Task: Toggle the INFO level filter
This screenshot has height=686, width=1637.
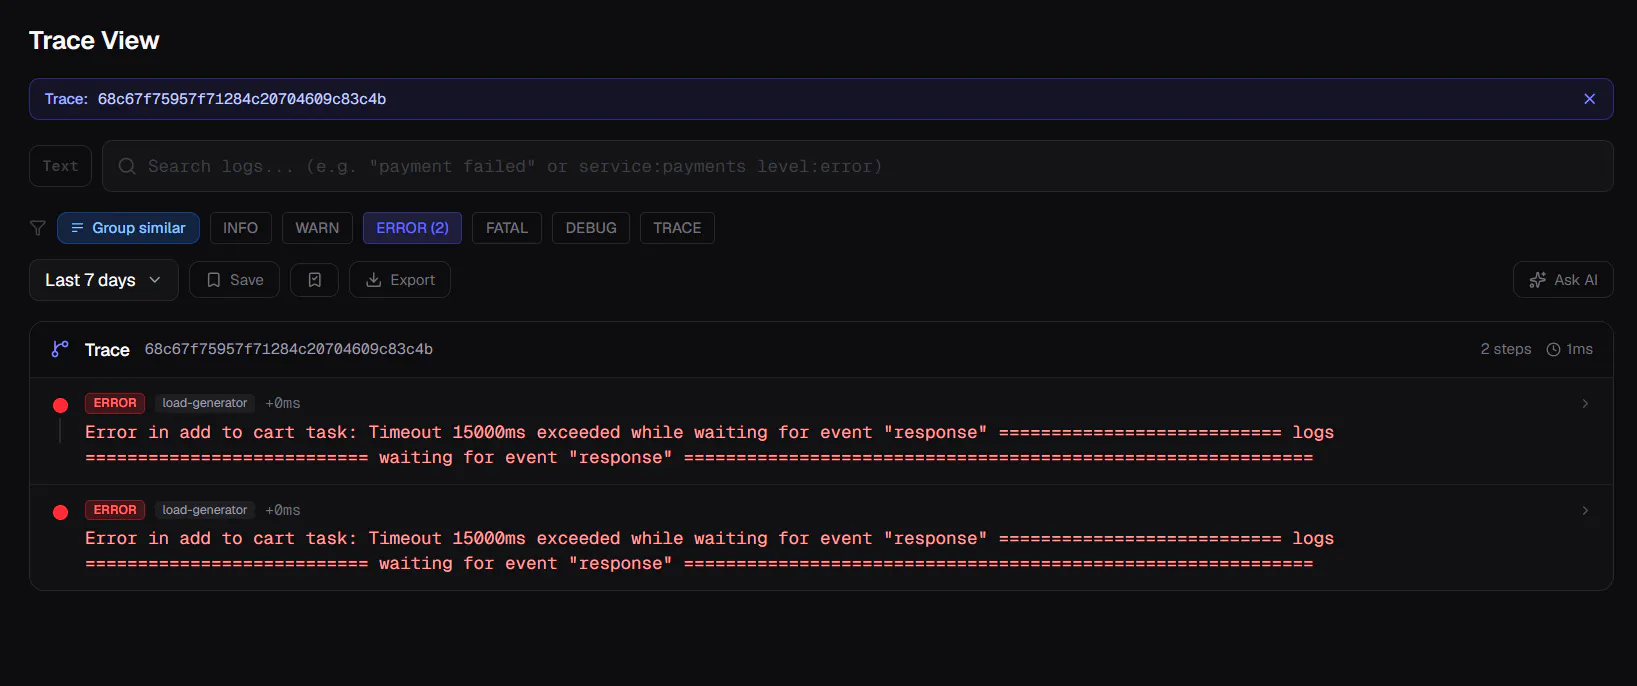Action: tap(240, 228)
